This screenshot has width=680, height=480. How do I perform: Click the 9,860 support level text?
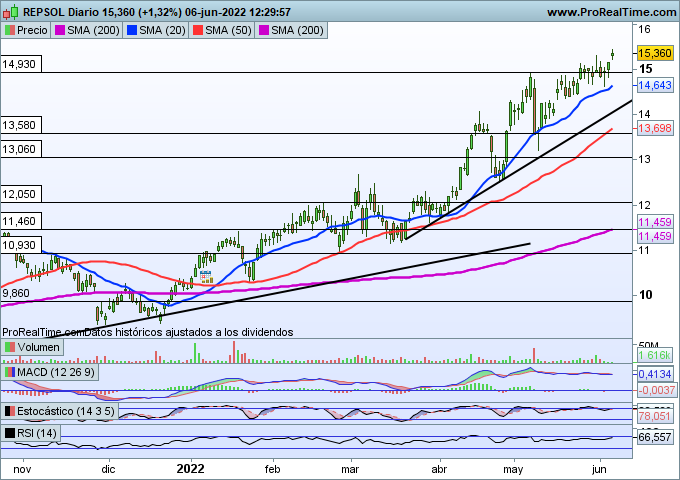click(16, 293)
